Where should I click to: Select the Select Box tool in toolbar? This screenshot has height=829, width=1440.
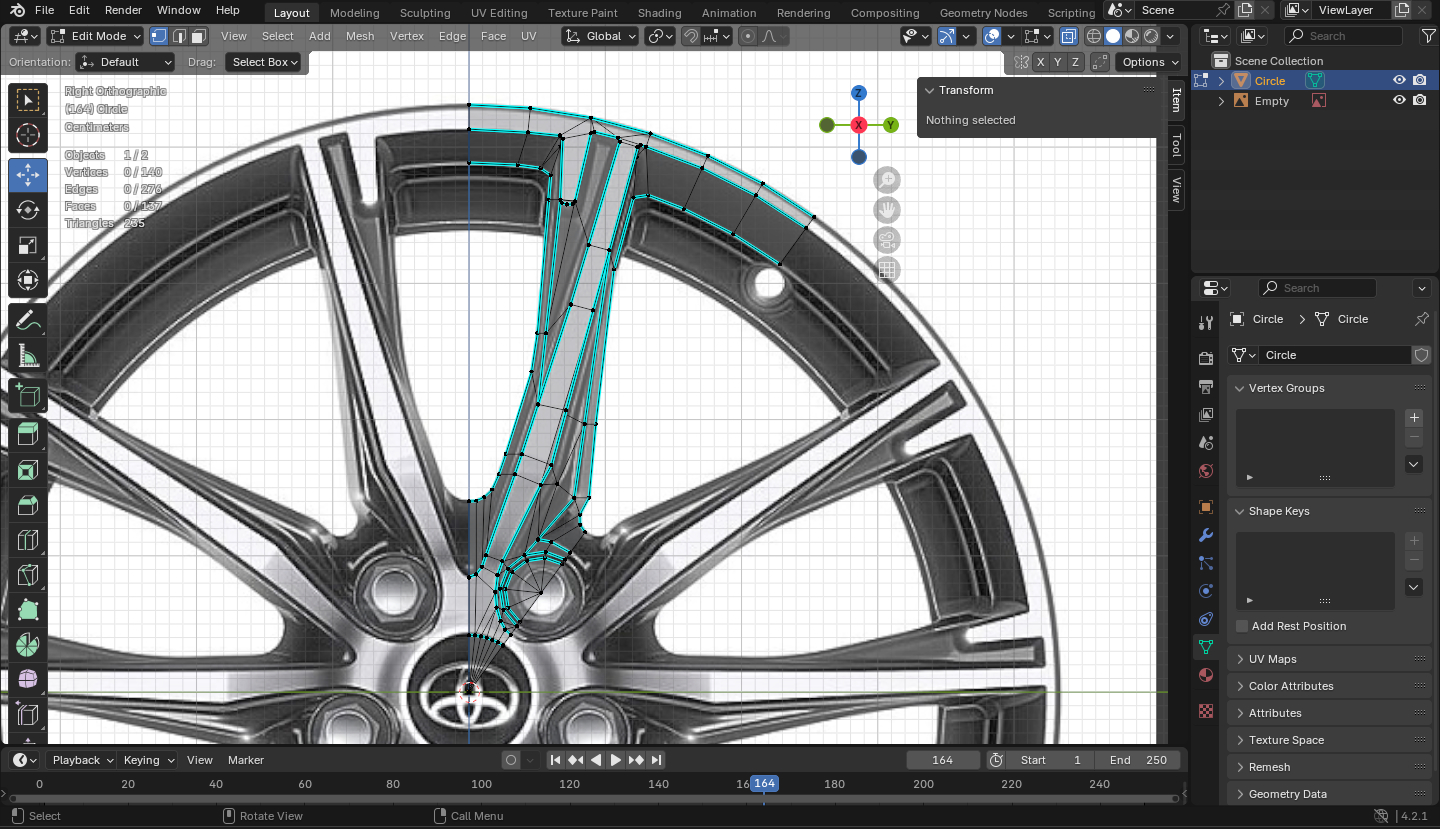tap(28, 100)
